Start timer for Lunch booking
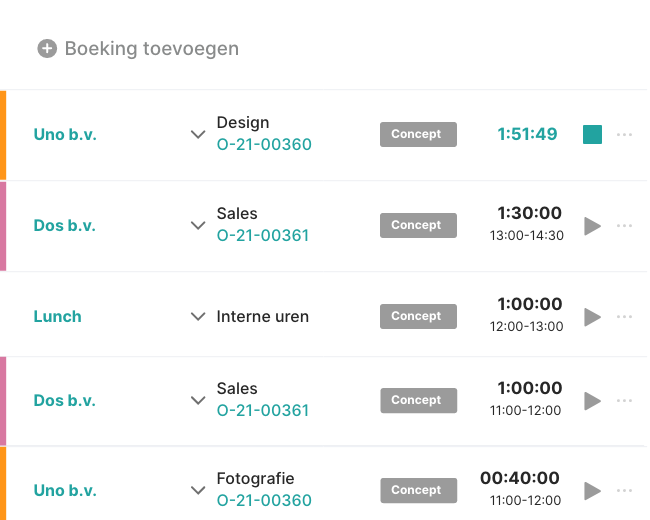The width and height of the screenshot is (650, 520). click(x=592, y=316)
